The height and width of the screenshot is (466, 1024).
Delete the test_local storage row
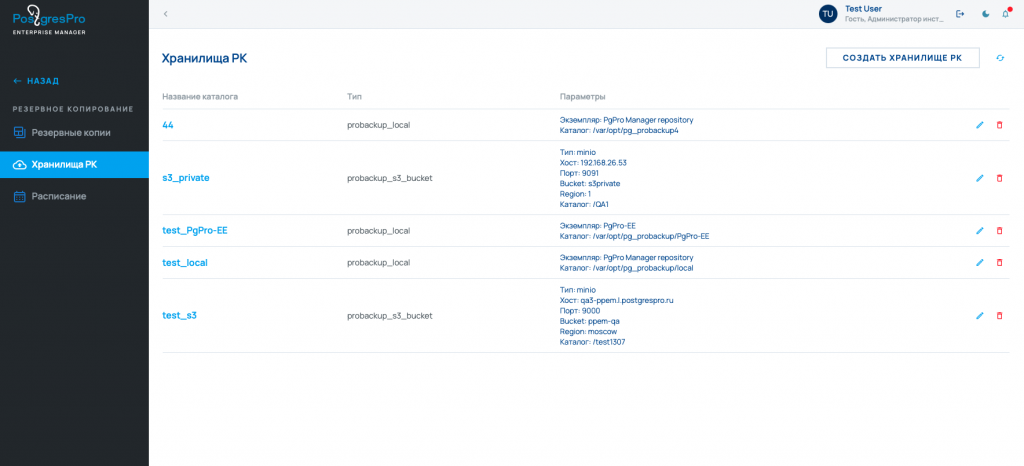(x=999, y=262)
